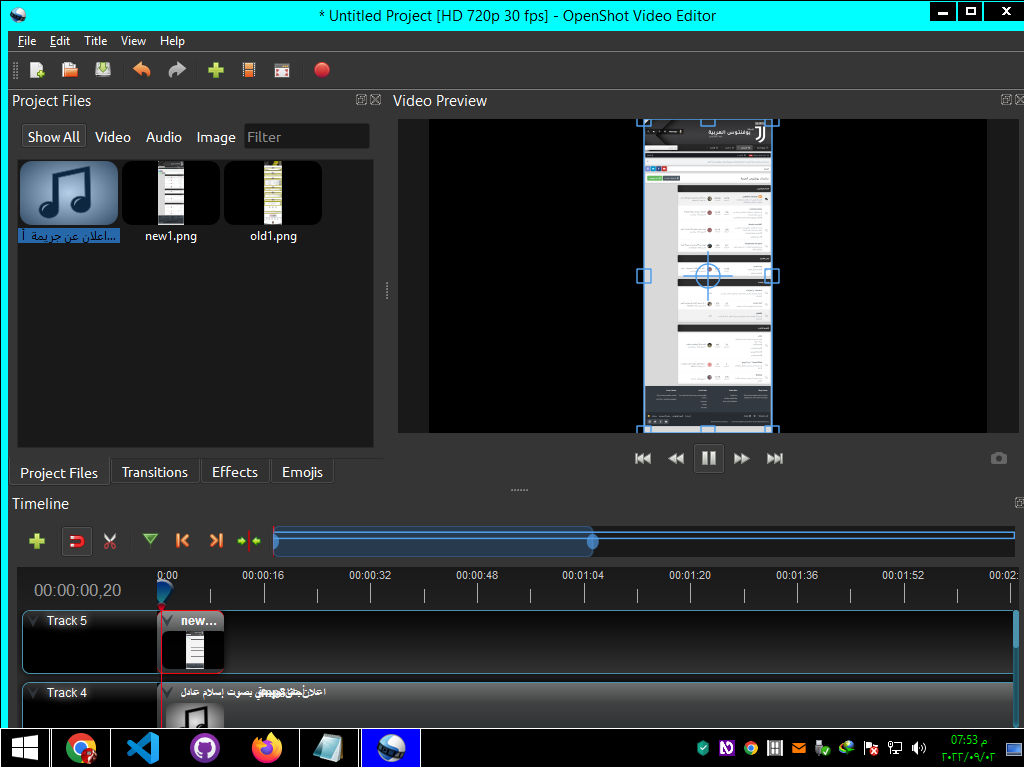Click the New Project toolbar icon
Viewport: 1024px width, 768px height.
pyautogui.click(x=37, y=70)
